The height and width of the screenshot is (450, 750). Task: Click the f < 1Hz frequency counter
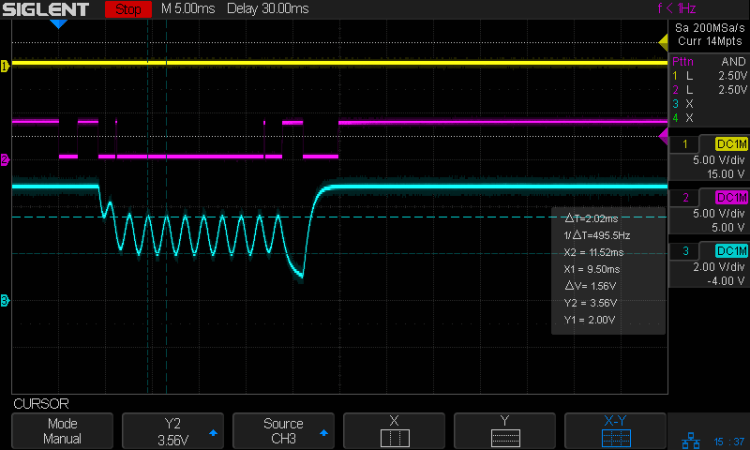tap(676, 8)
